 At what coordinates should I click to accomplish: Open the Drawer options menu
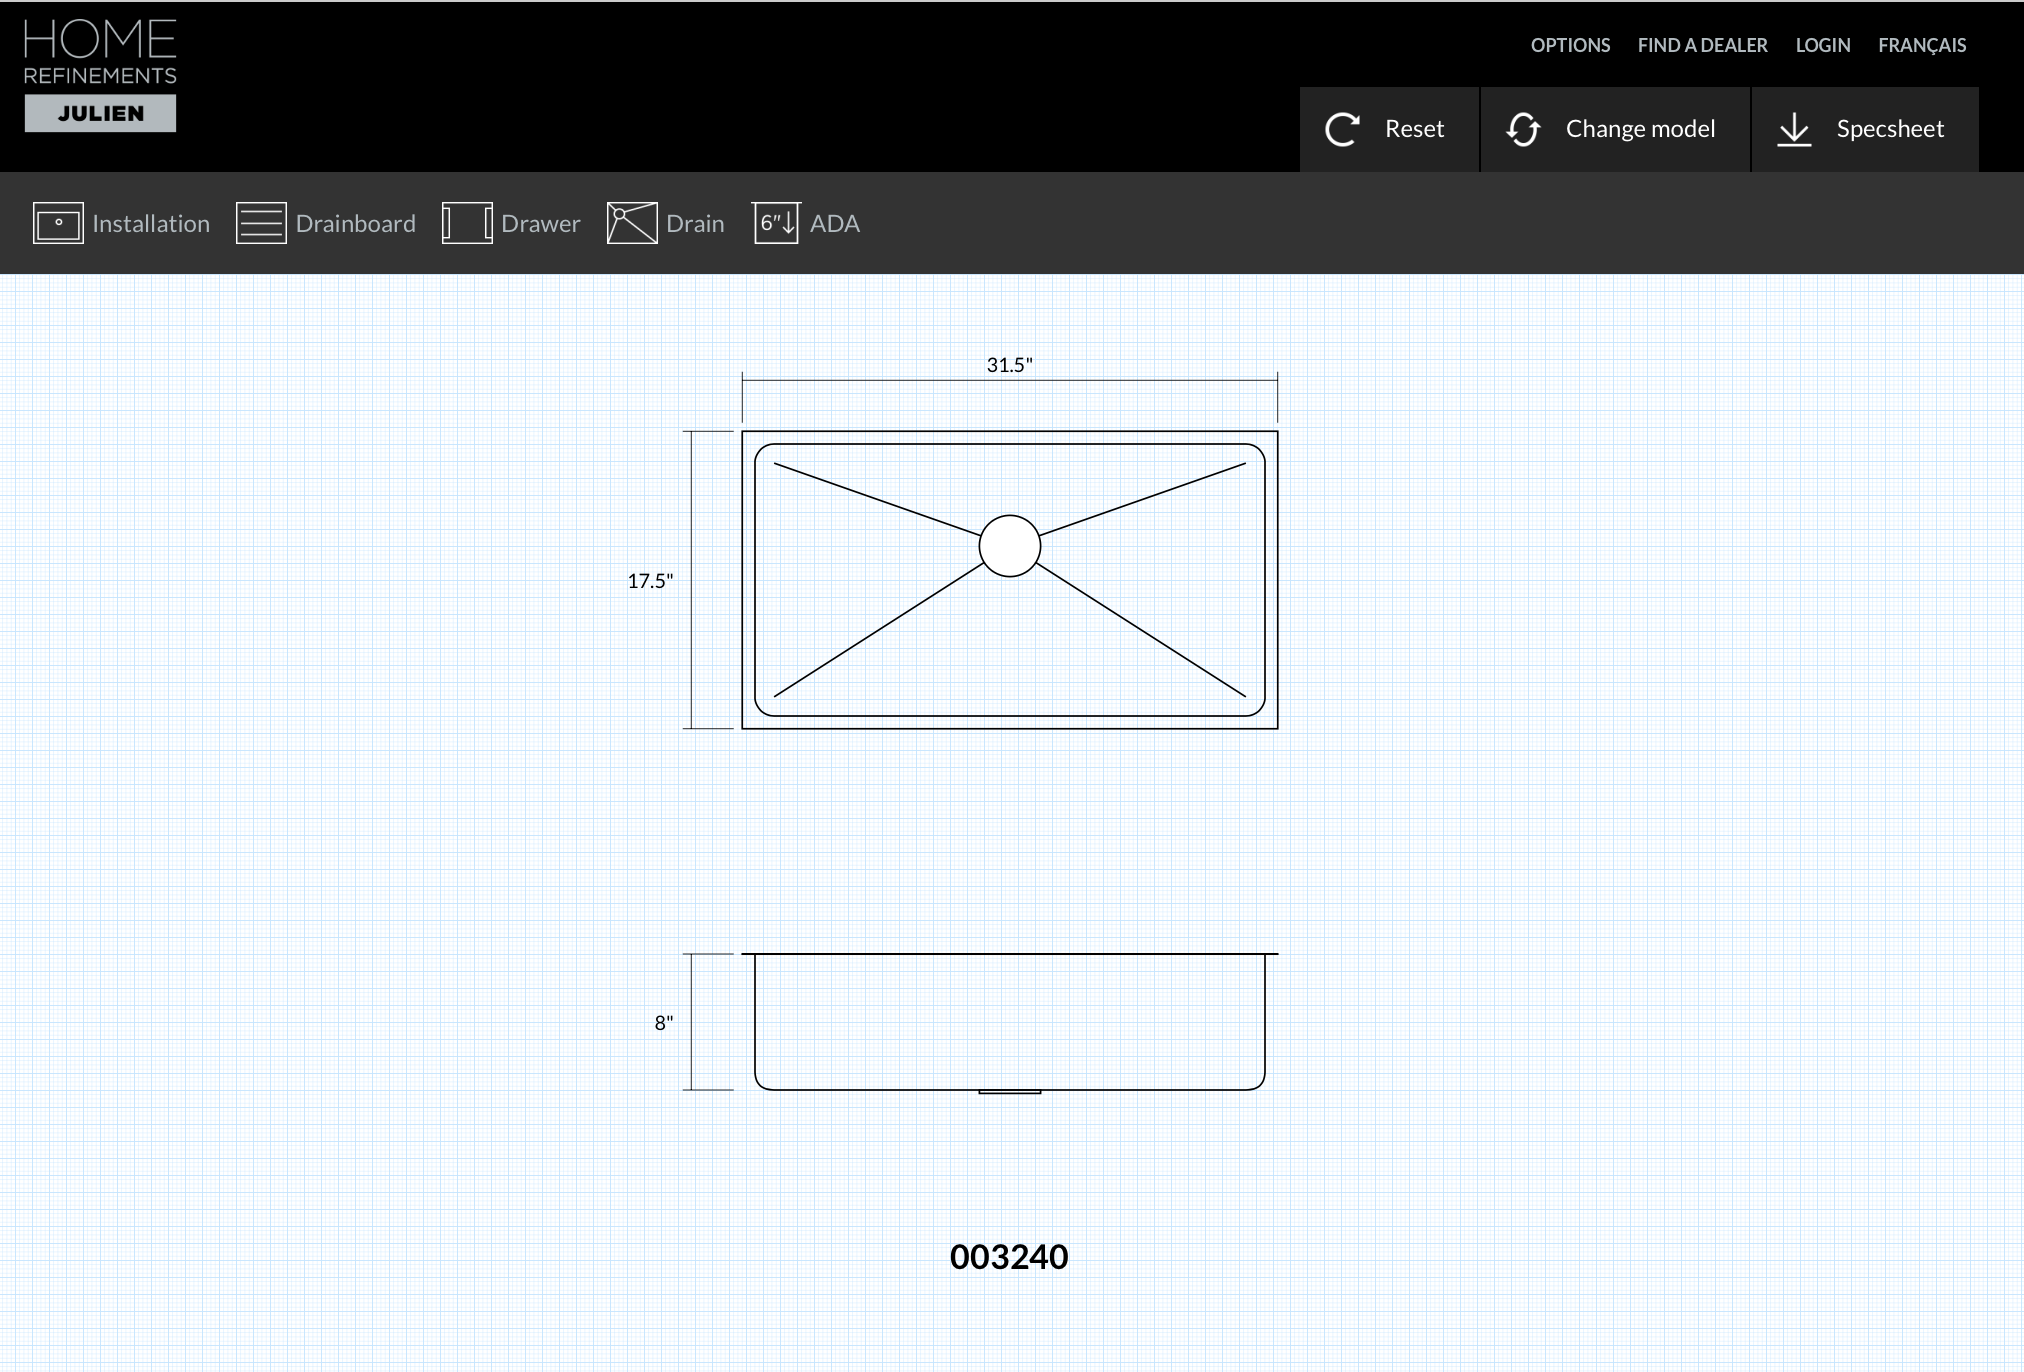pyautogui.click(x=511, y=223)
